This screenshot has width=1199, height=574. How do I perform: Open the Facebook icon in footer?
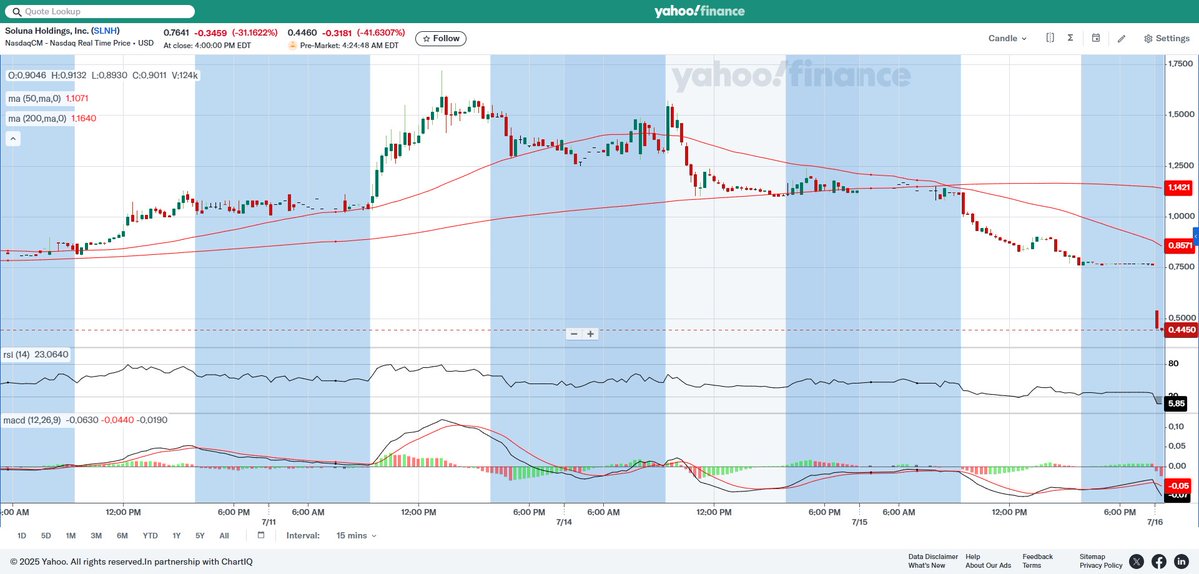coord(1158,561)
